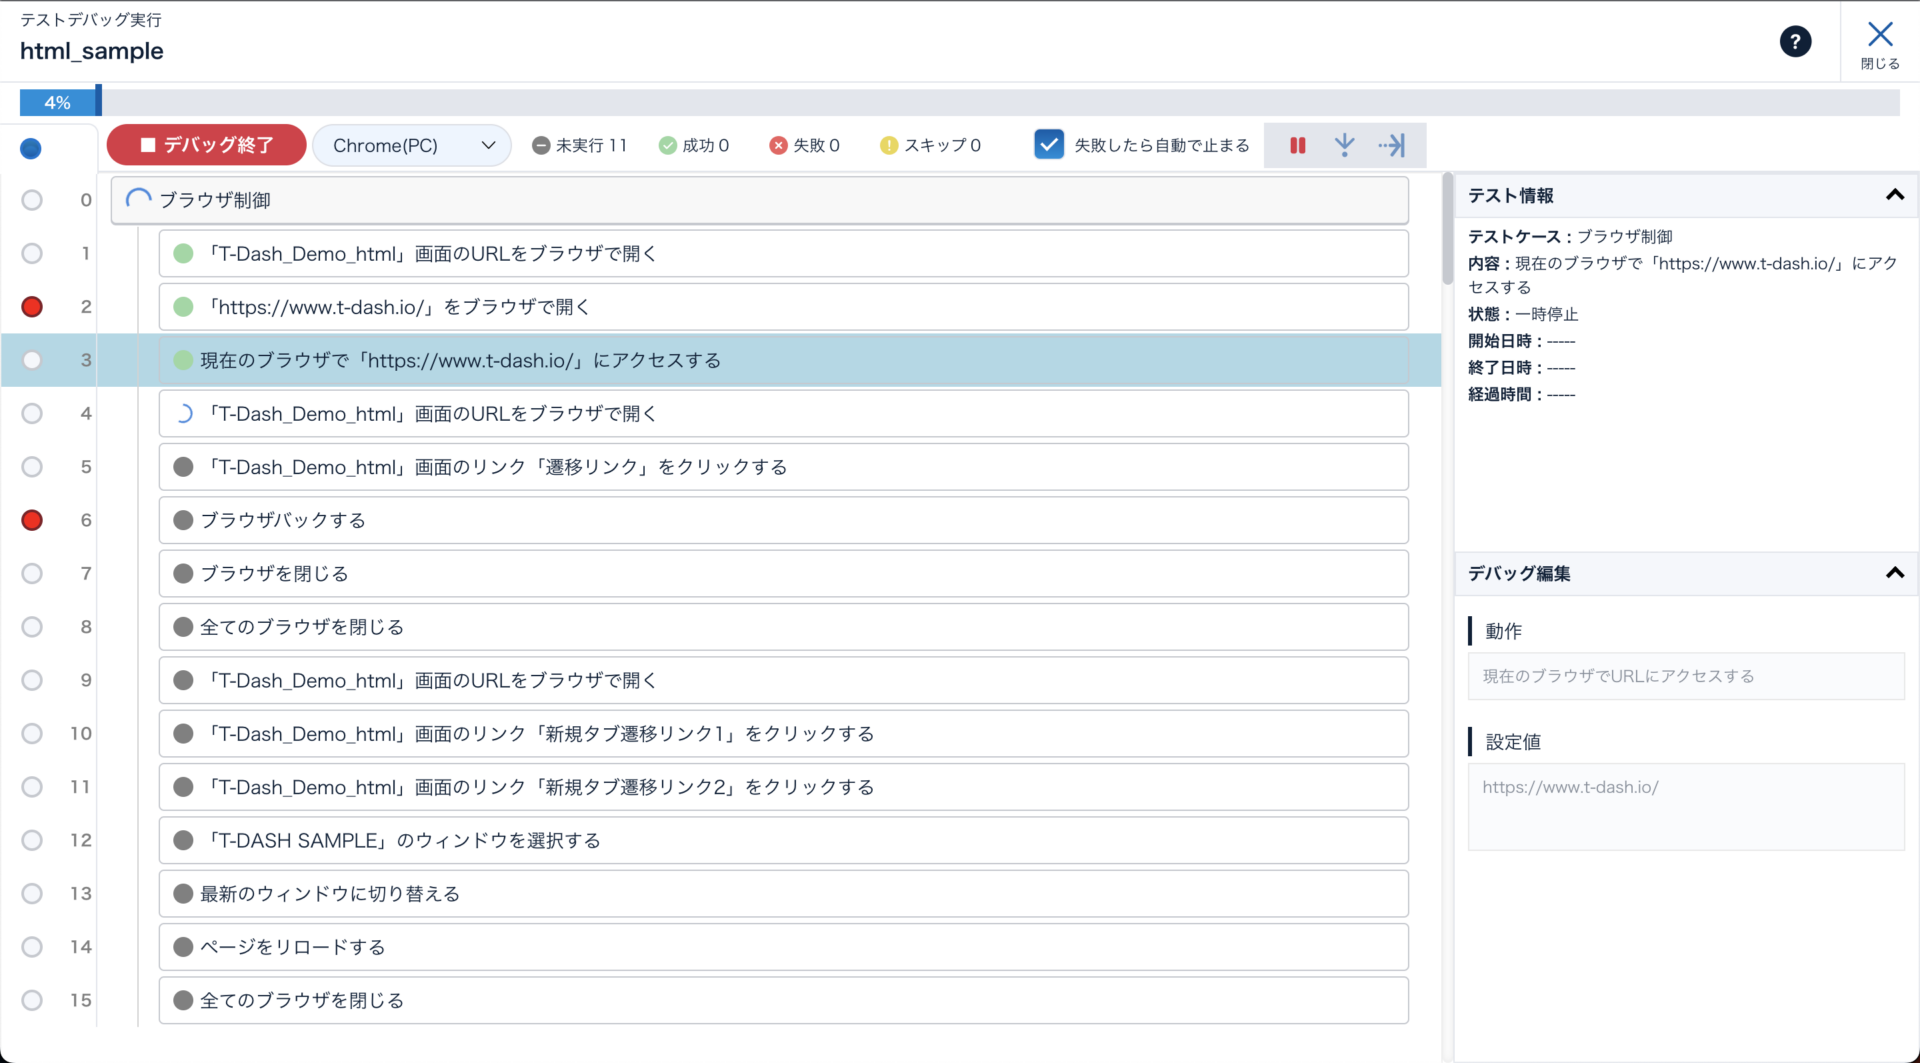
Task: Open the help question mark icon
Action: (1795, 42)
